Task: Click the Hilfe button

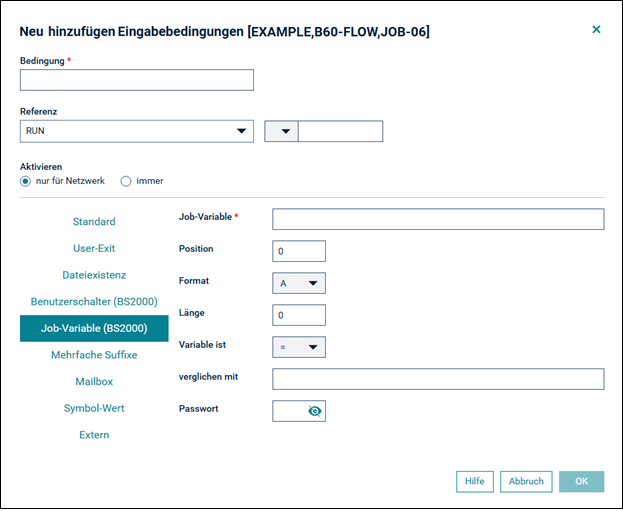Action: pyautogui.click(x=475, y=482)
